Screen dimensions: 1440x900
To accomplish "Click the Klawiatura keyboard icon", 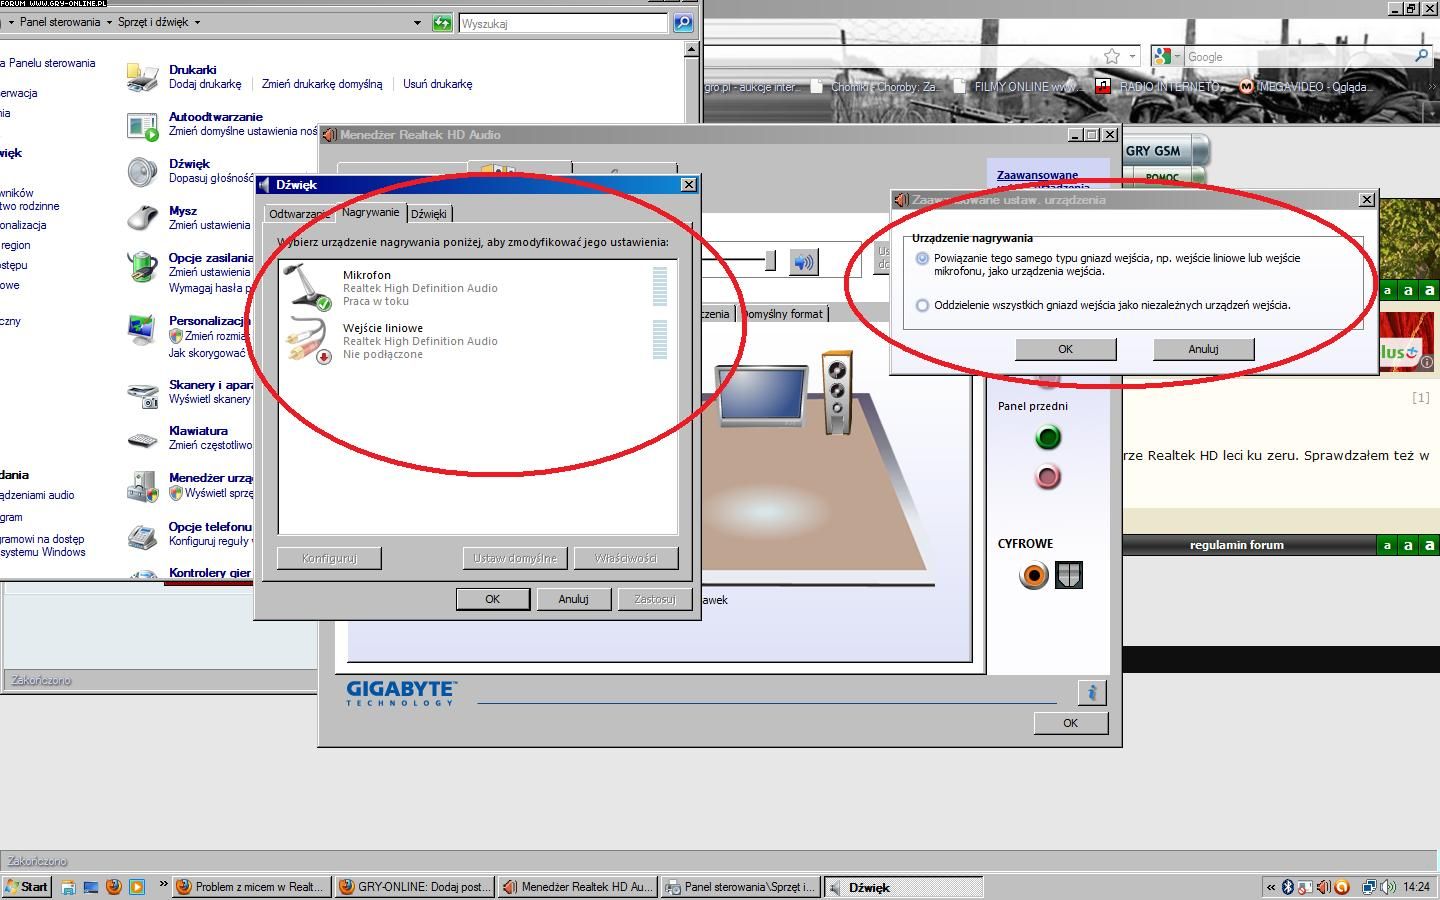I will 142,439.
